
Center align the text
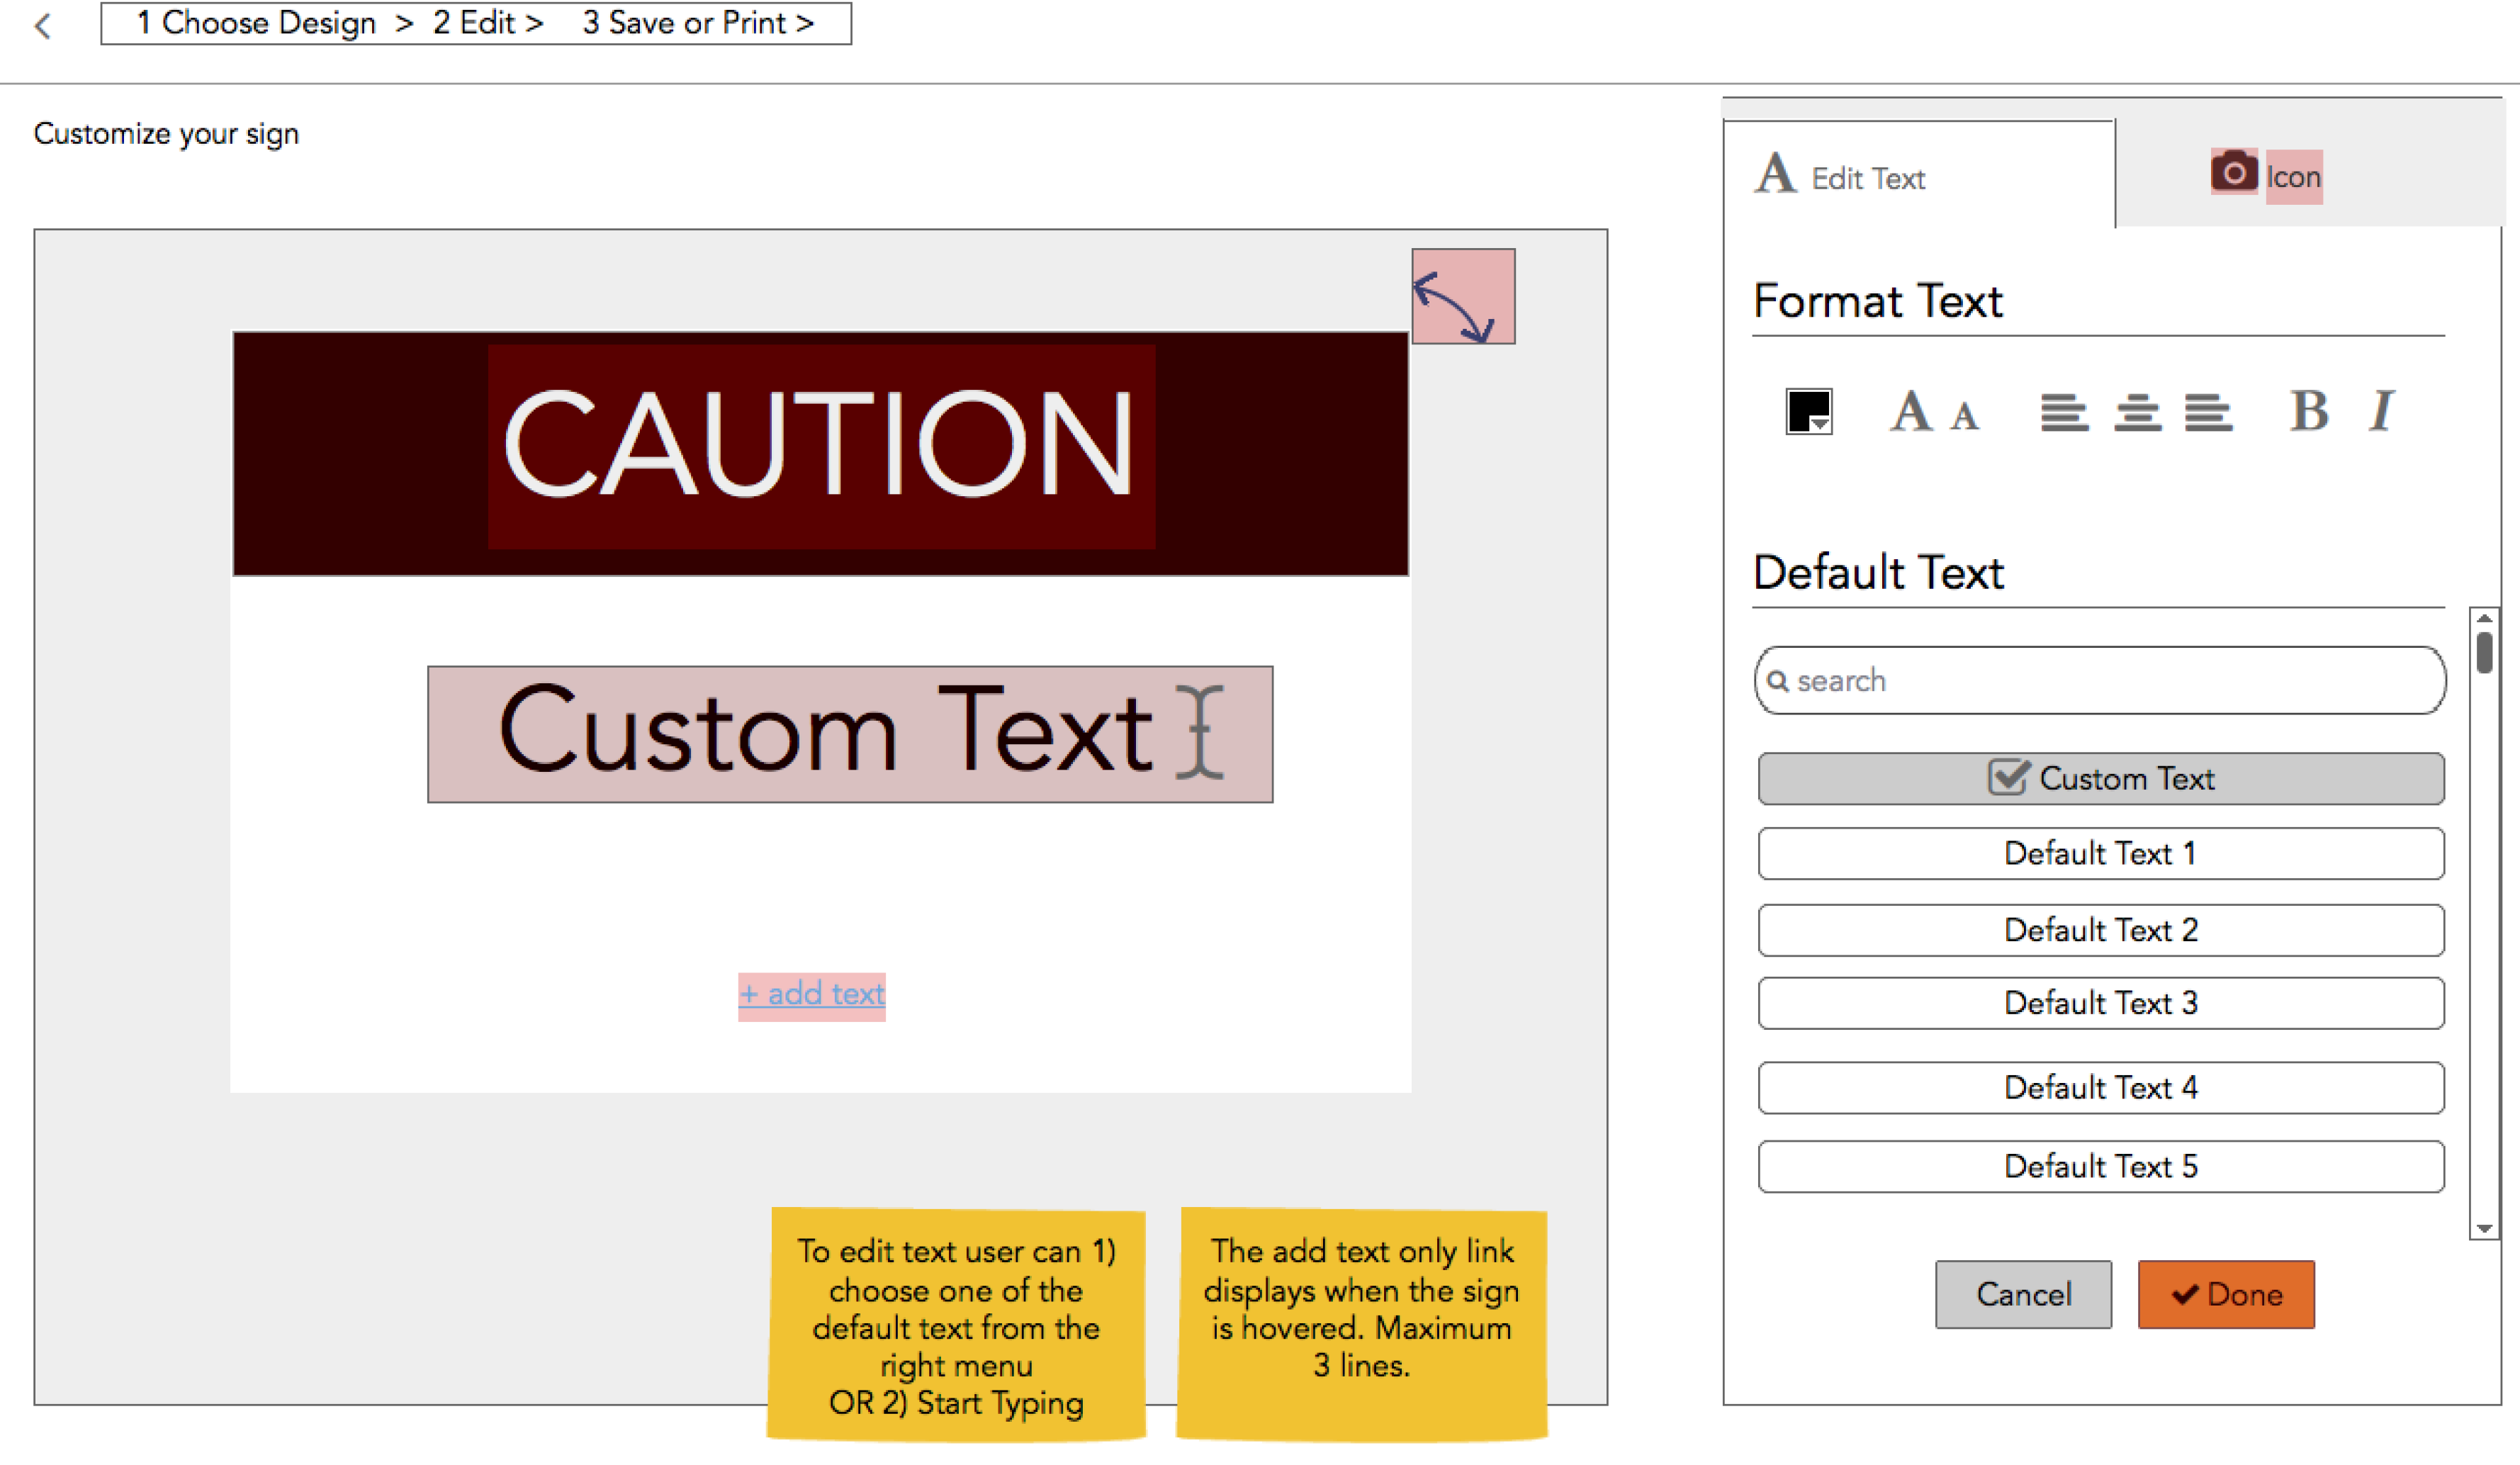click(2137, 412)
